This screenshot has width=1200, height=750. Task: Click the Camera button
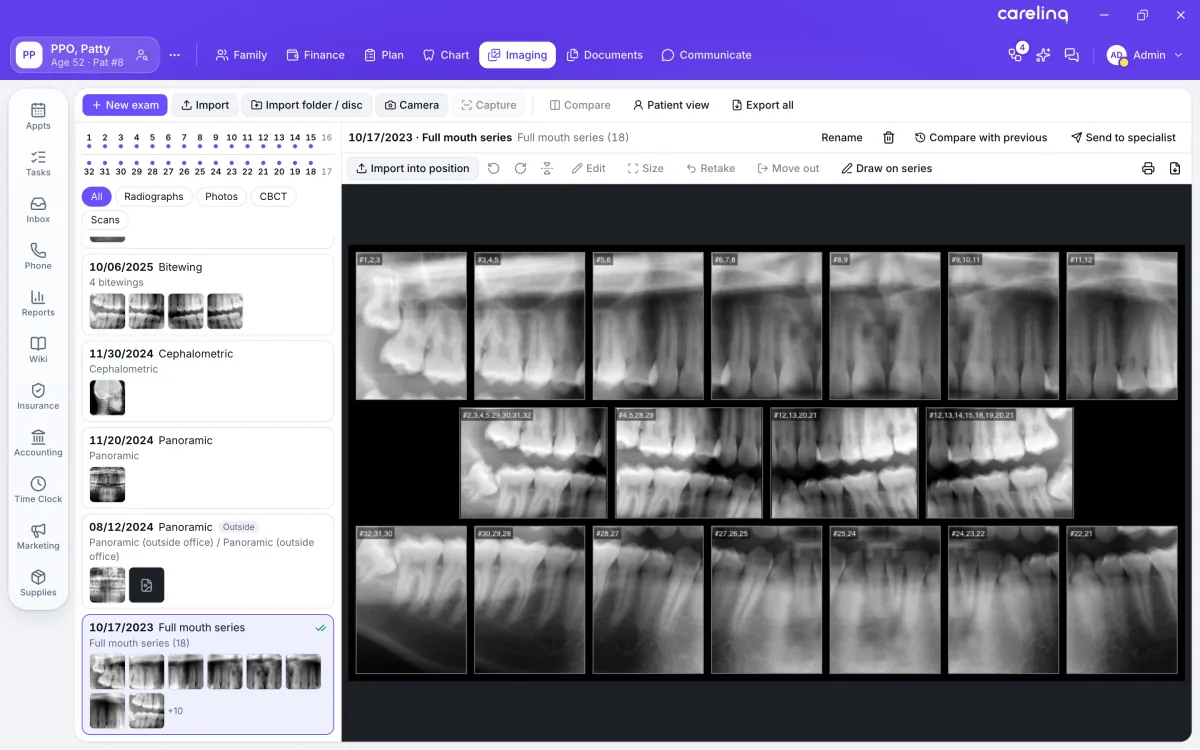coord(412,105)
